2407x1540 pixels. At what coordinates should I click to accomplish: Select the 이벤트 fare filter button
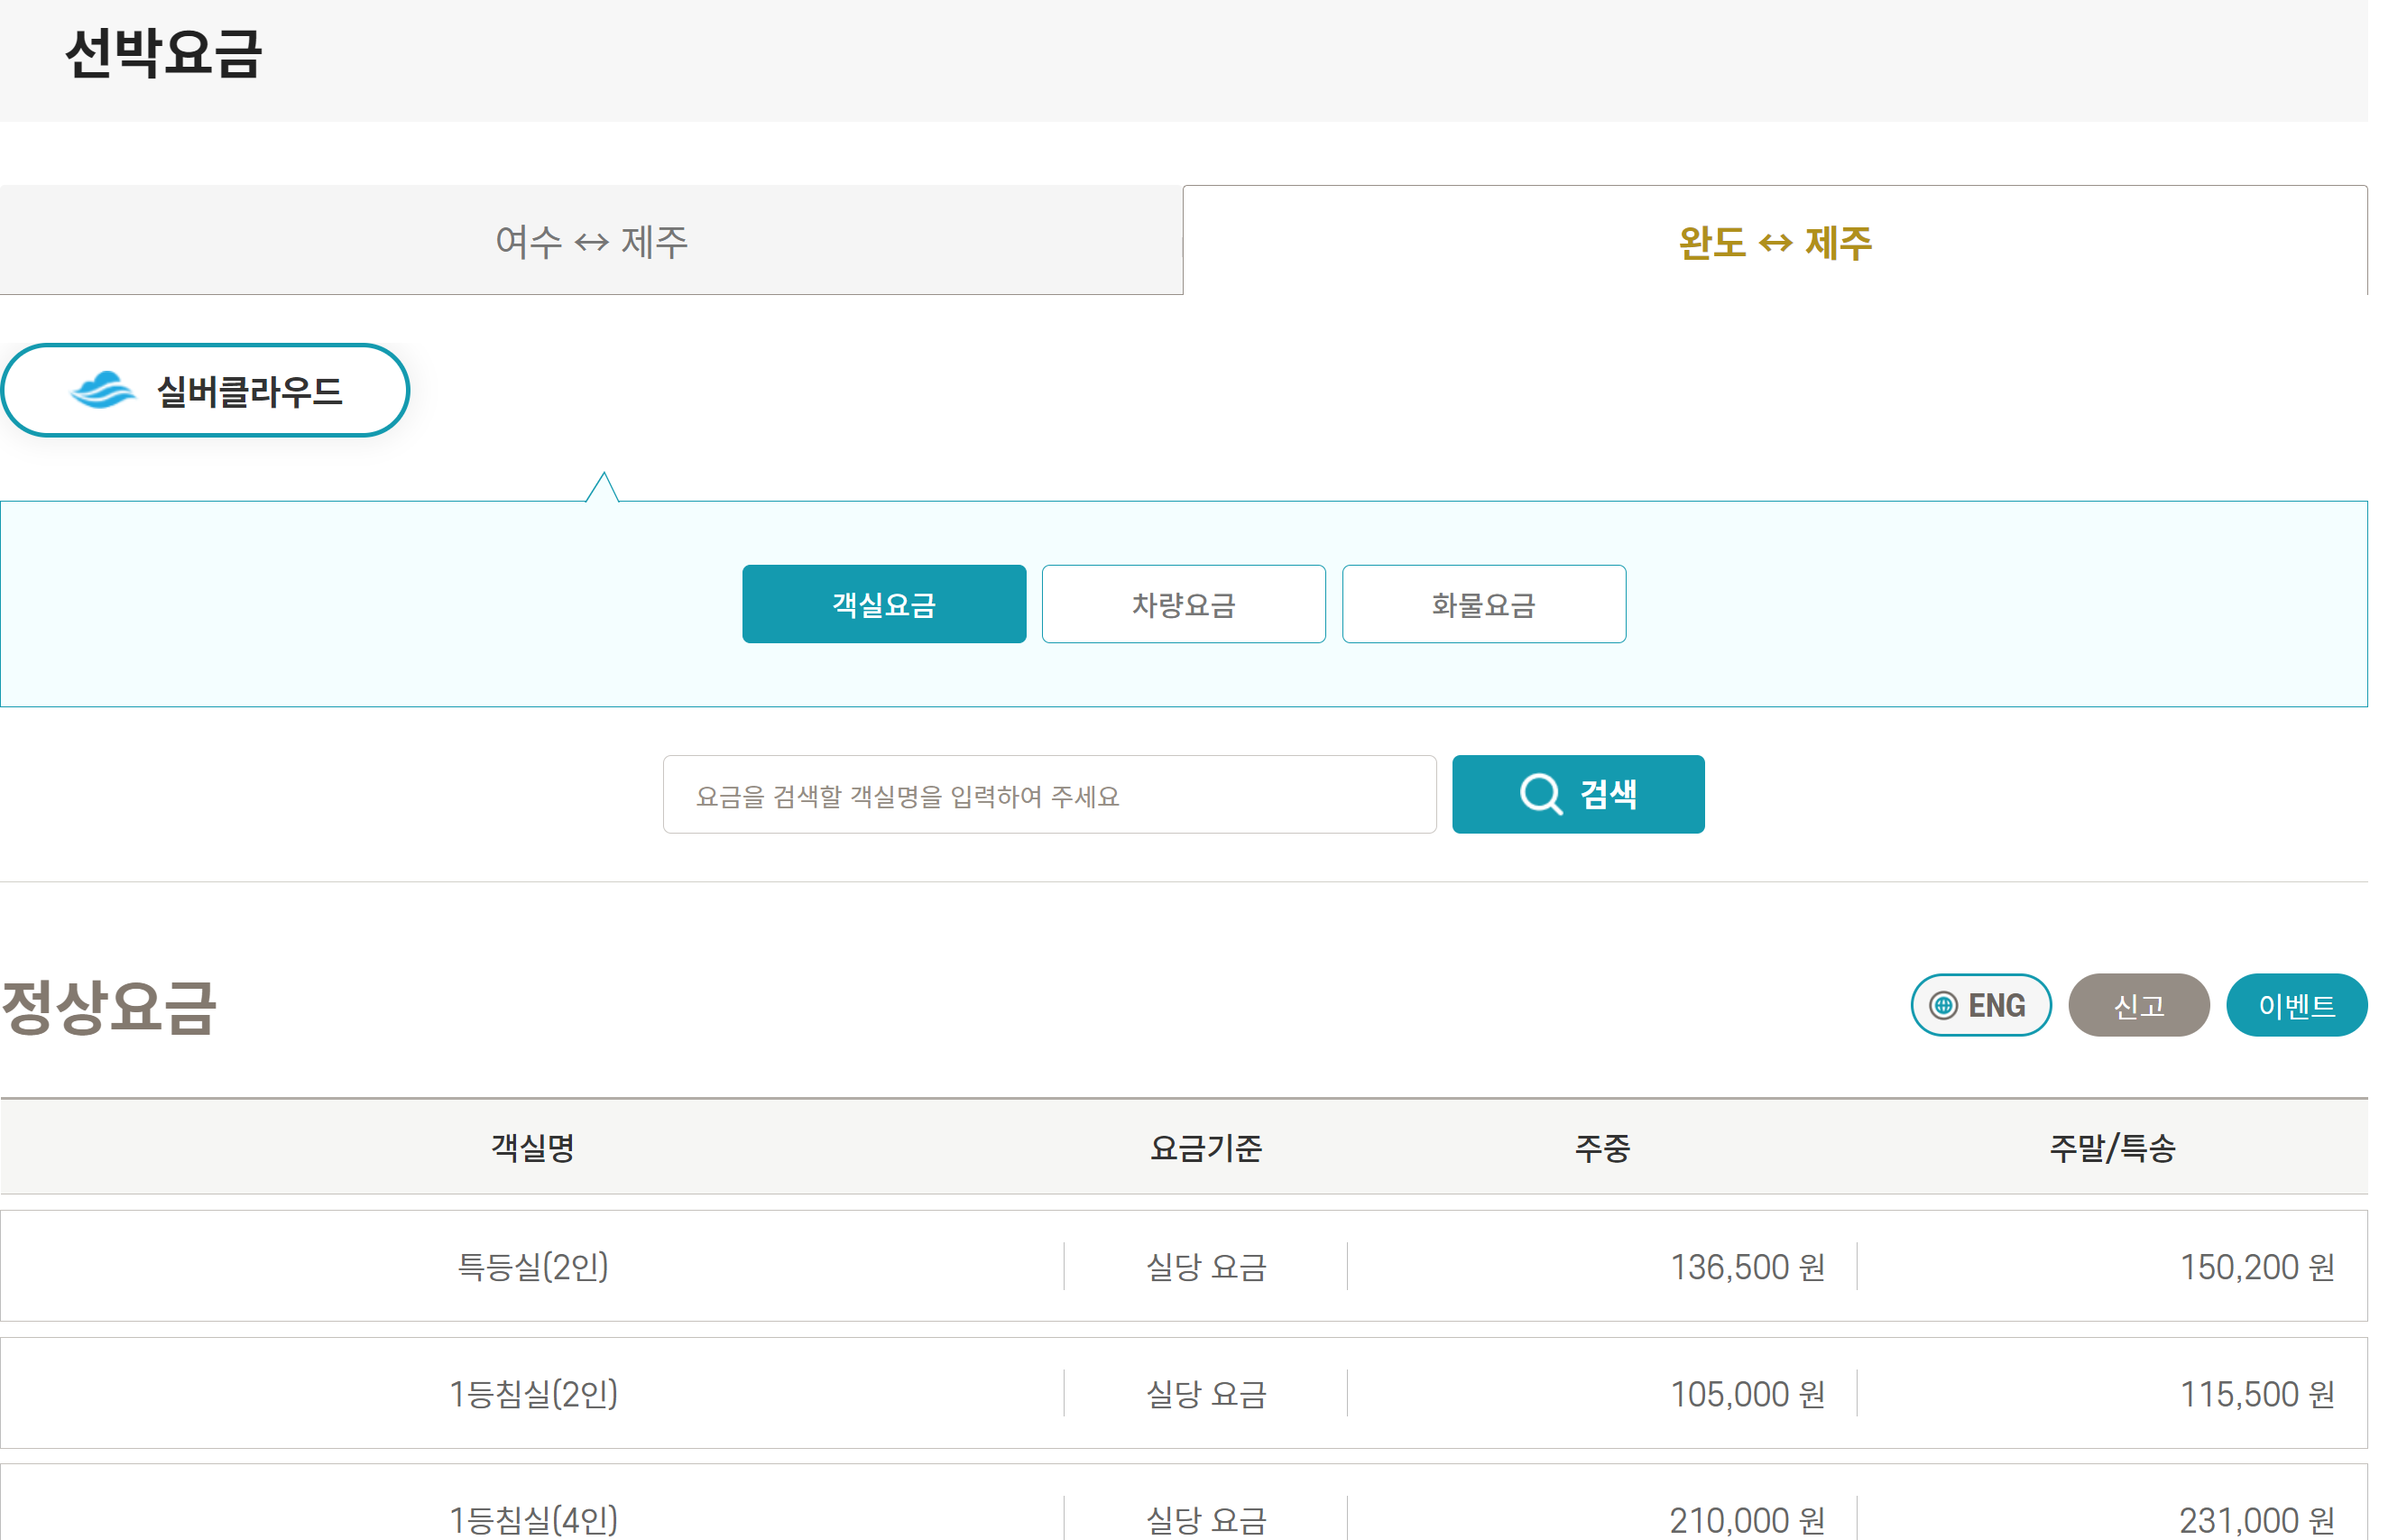2297,1005
